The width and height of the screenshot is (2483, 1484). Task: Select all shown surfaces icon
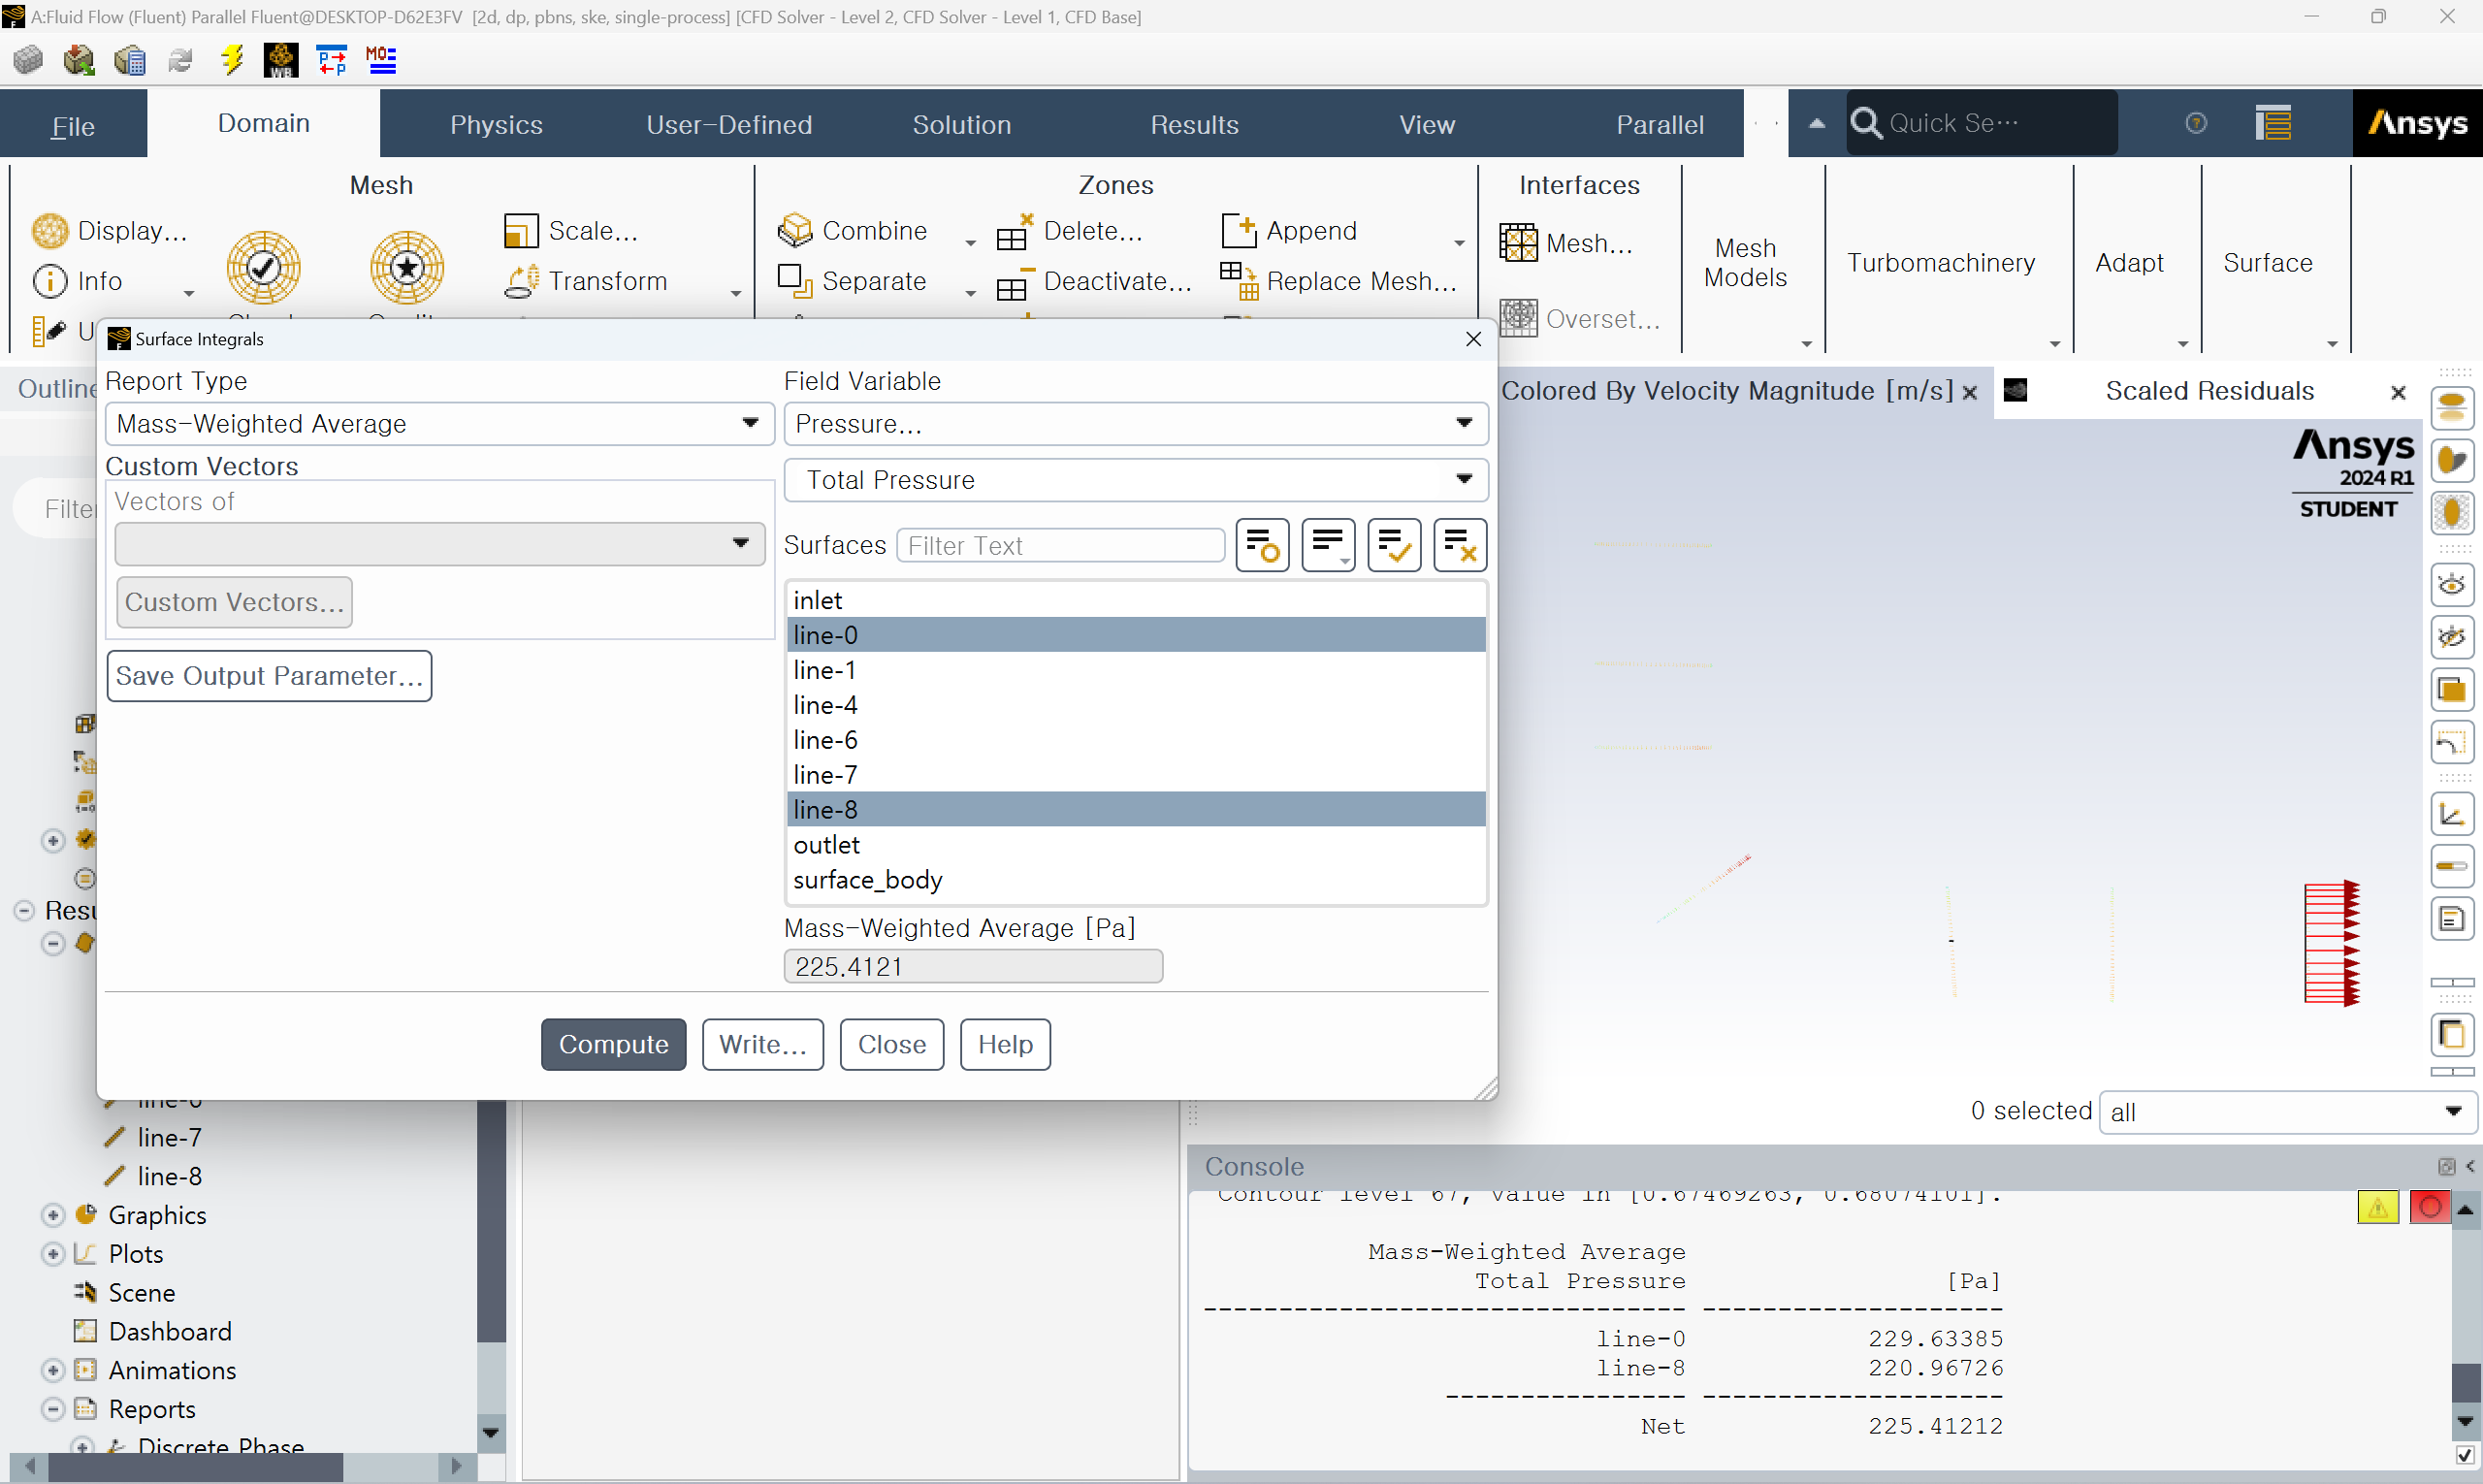(x=1394, y=545)
